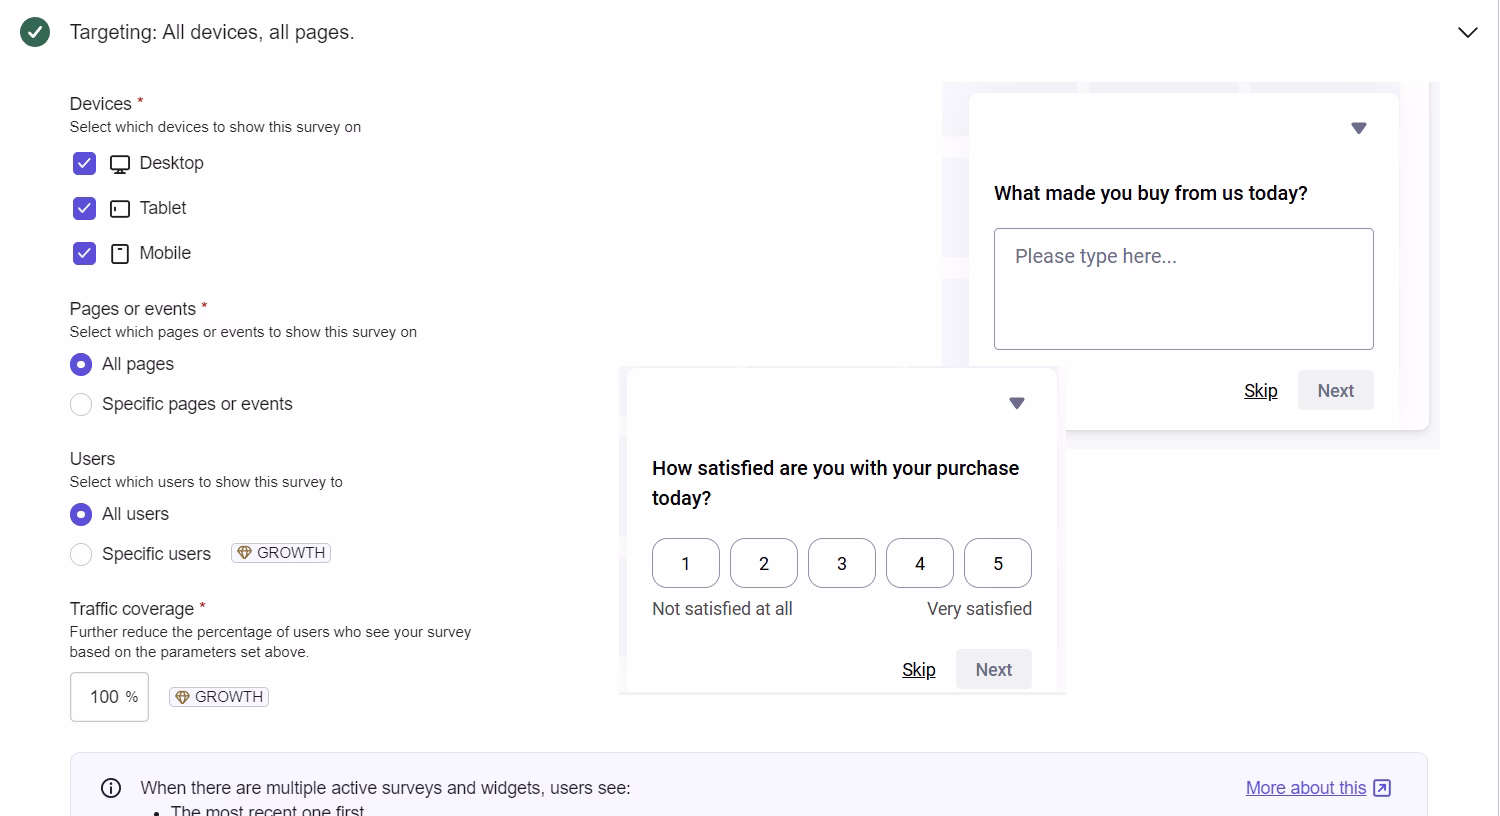Select the All users radio button
Image resolution: width=1500 pixels, height=816 pixels.
[81, 514]
